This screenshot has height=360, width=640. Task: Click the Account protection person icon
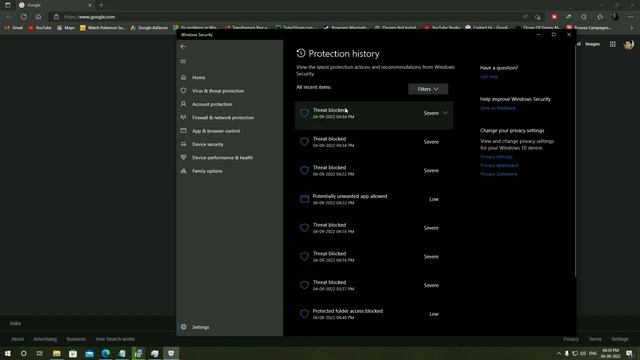click(184, 104)
